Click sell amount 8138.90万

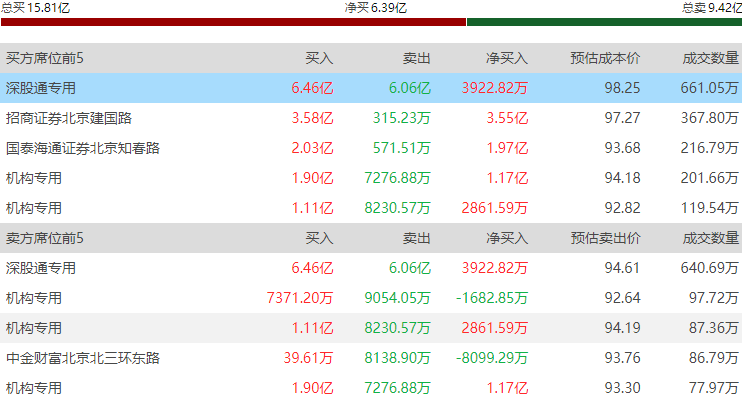(x=397, y=358)
